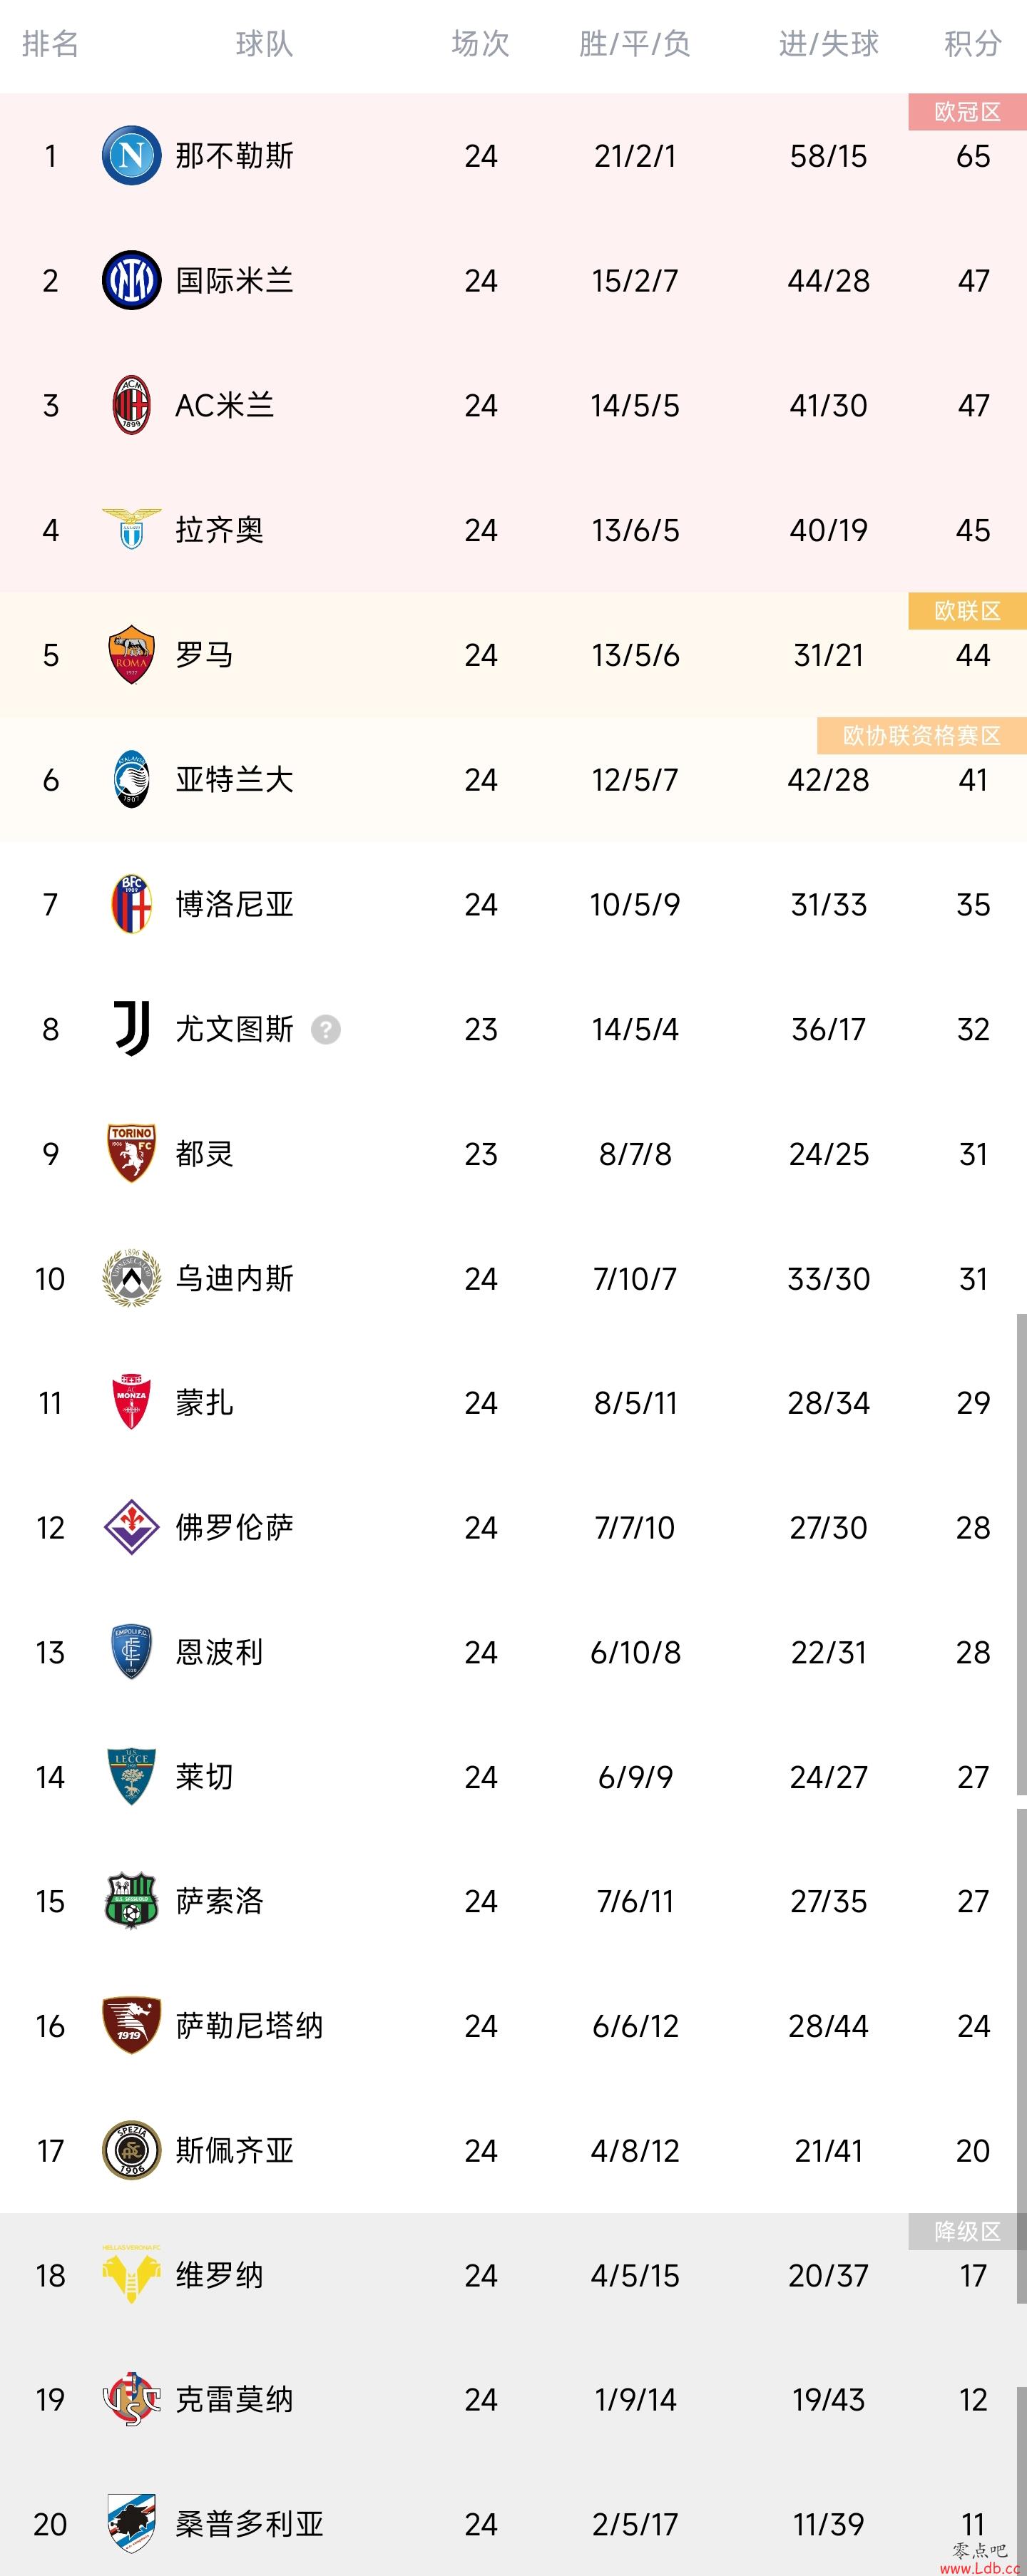Open the 萨勒尼塔纳 team name
1027x2576 pixels.
tap(249, 2025)
